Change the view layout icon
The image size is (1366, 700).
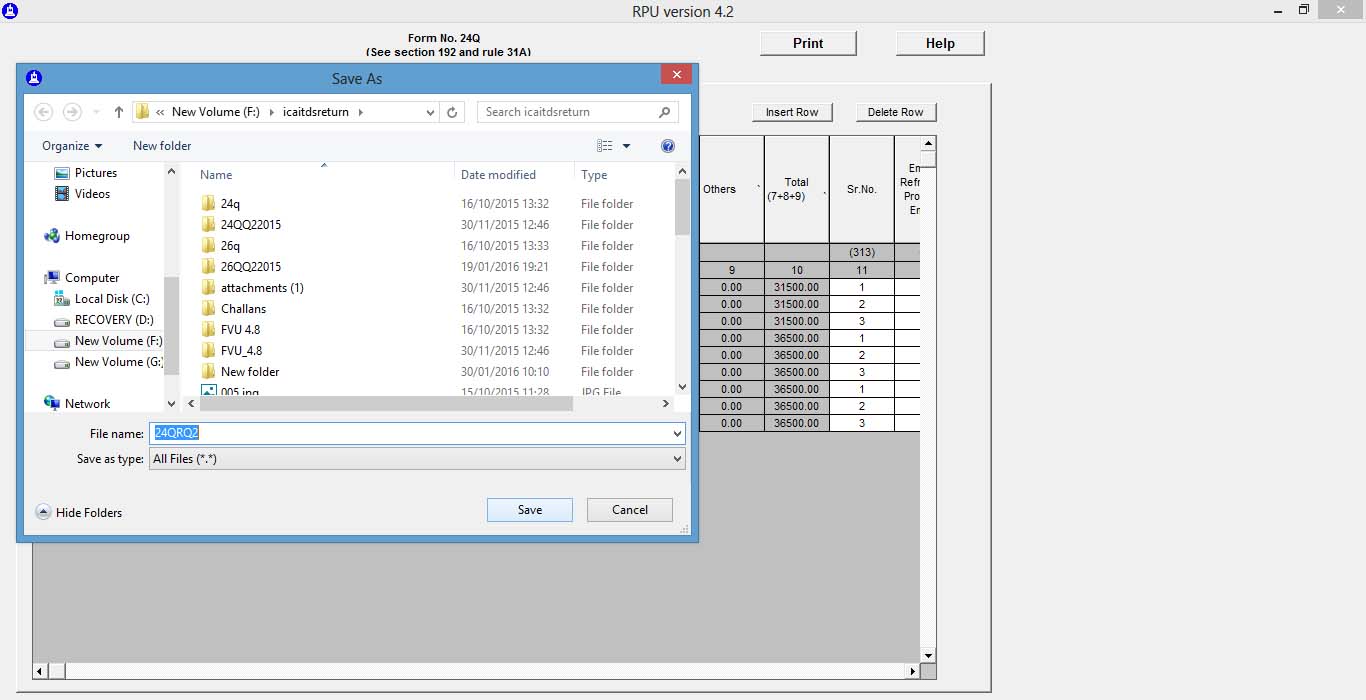(x=605, y=146)
